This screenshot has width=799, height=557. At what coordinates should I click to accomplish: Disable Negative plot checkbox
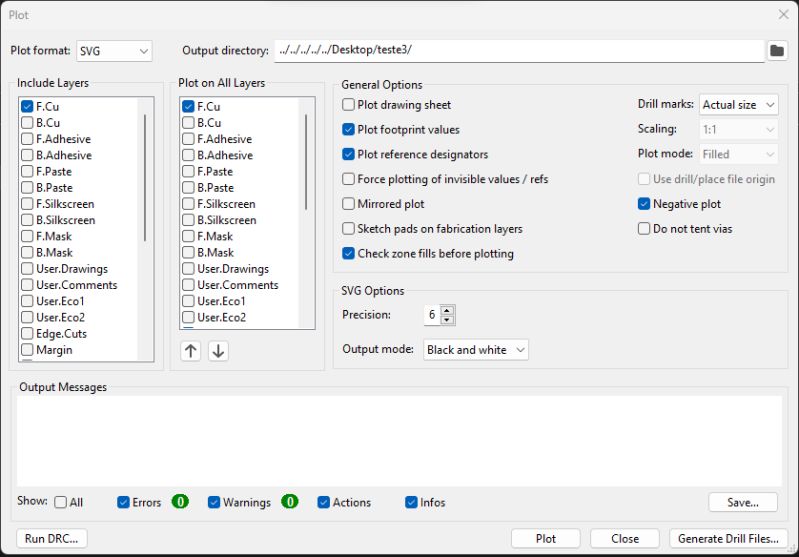(x=644, y=204)
